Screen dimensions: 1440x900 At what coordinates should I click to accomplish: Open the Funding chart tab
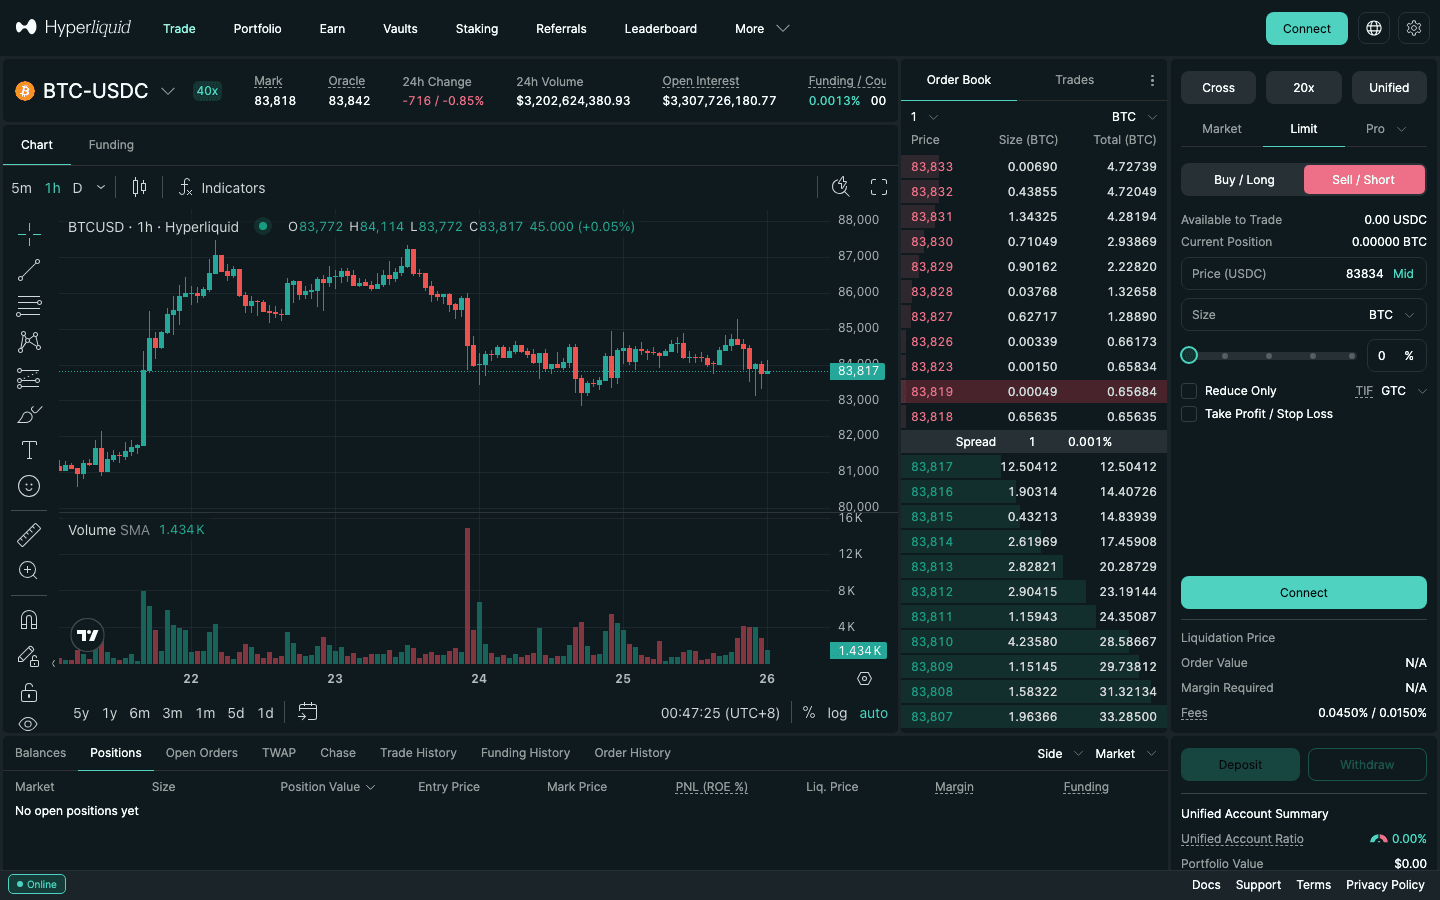coord(111,145)
